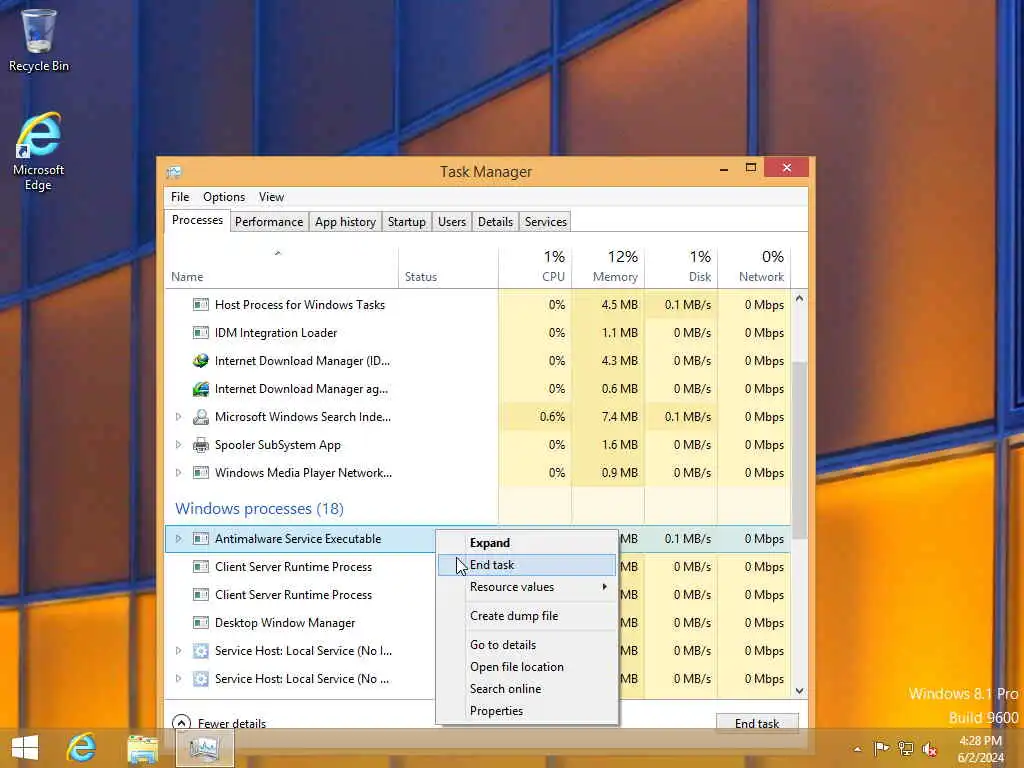1024x768 pixels.
Task: Collapse view with Fewer details arrow
Action: (181, 723)
